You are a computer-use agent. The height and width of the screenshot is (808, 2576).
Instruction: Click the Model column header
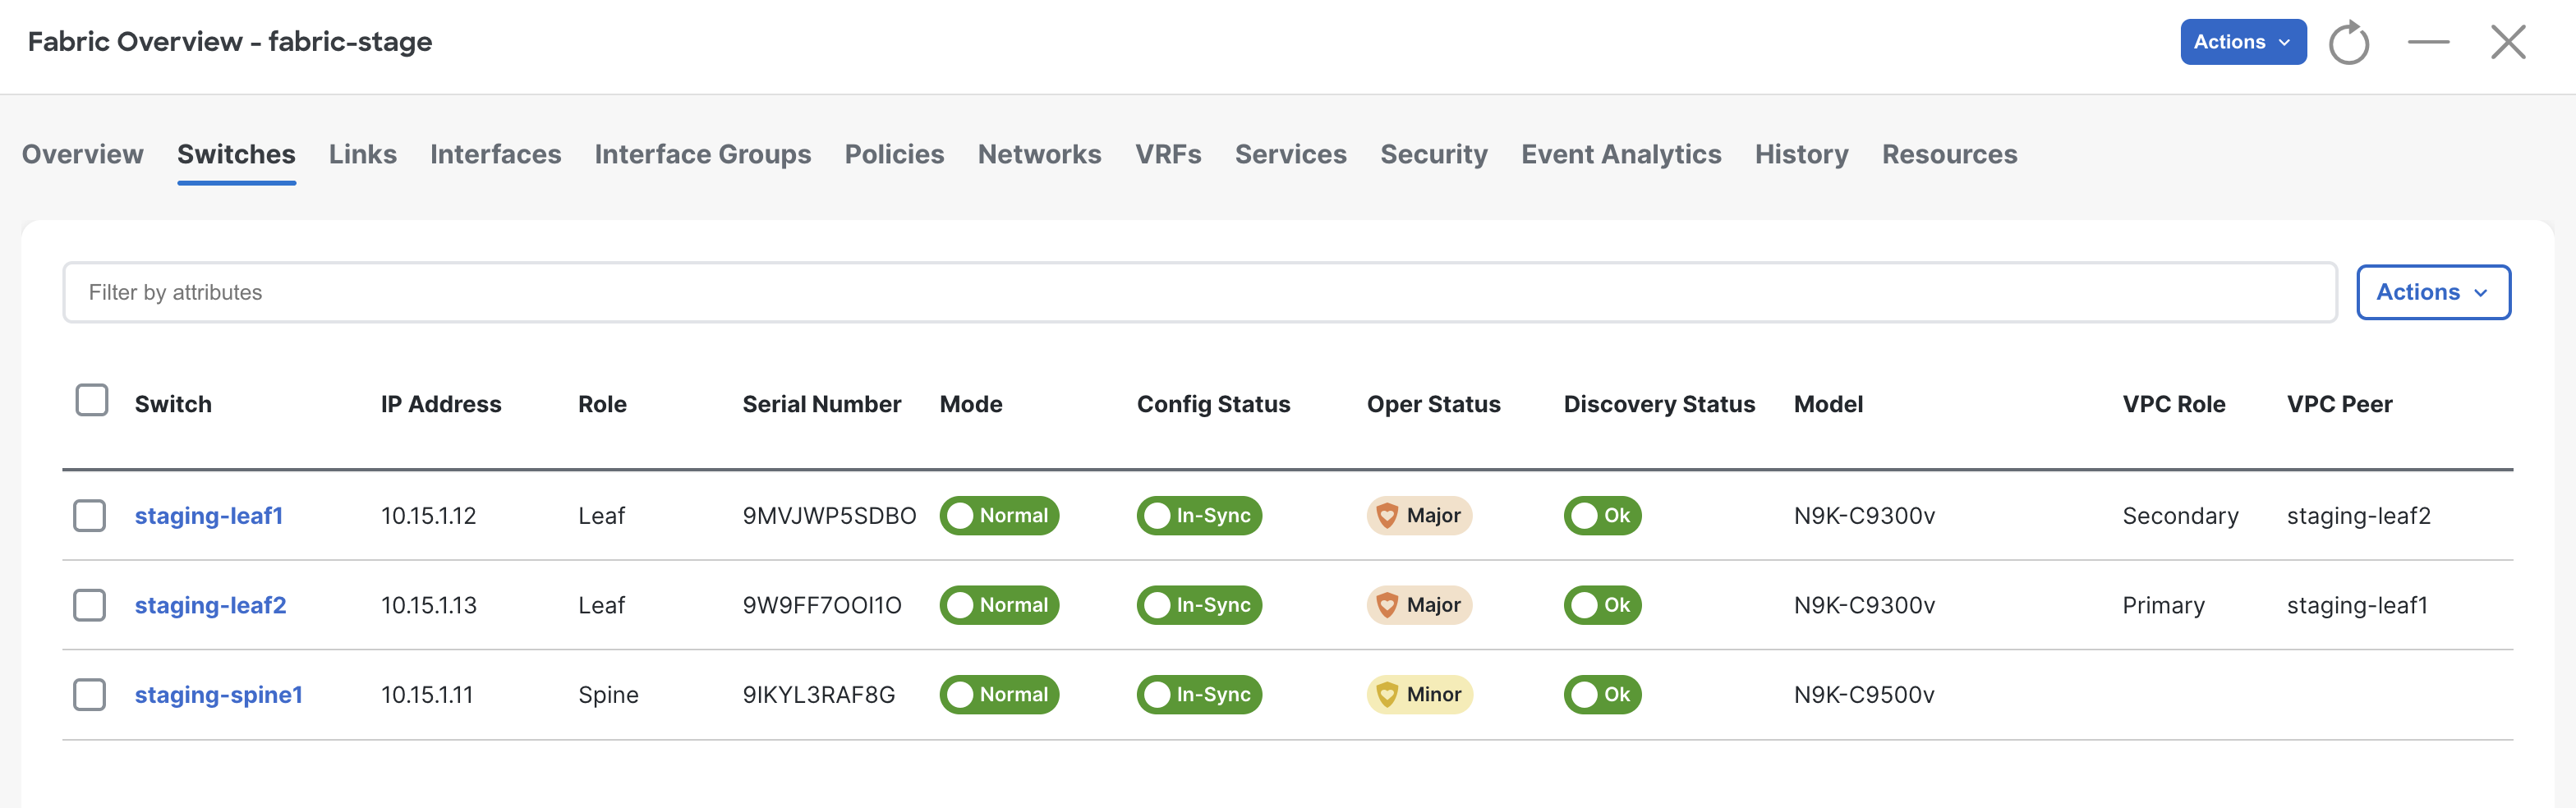coord(1828,404)
